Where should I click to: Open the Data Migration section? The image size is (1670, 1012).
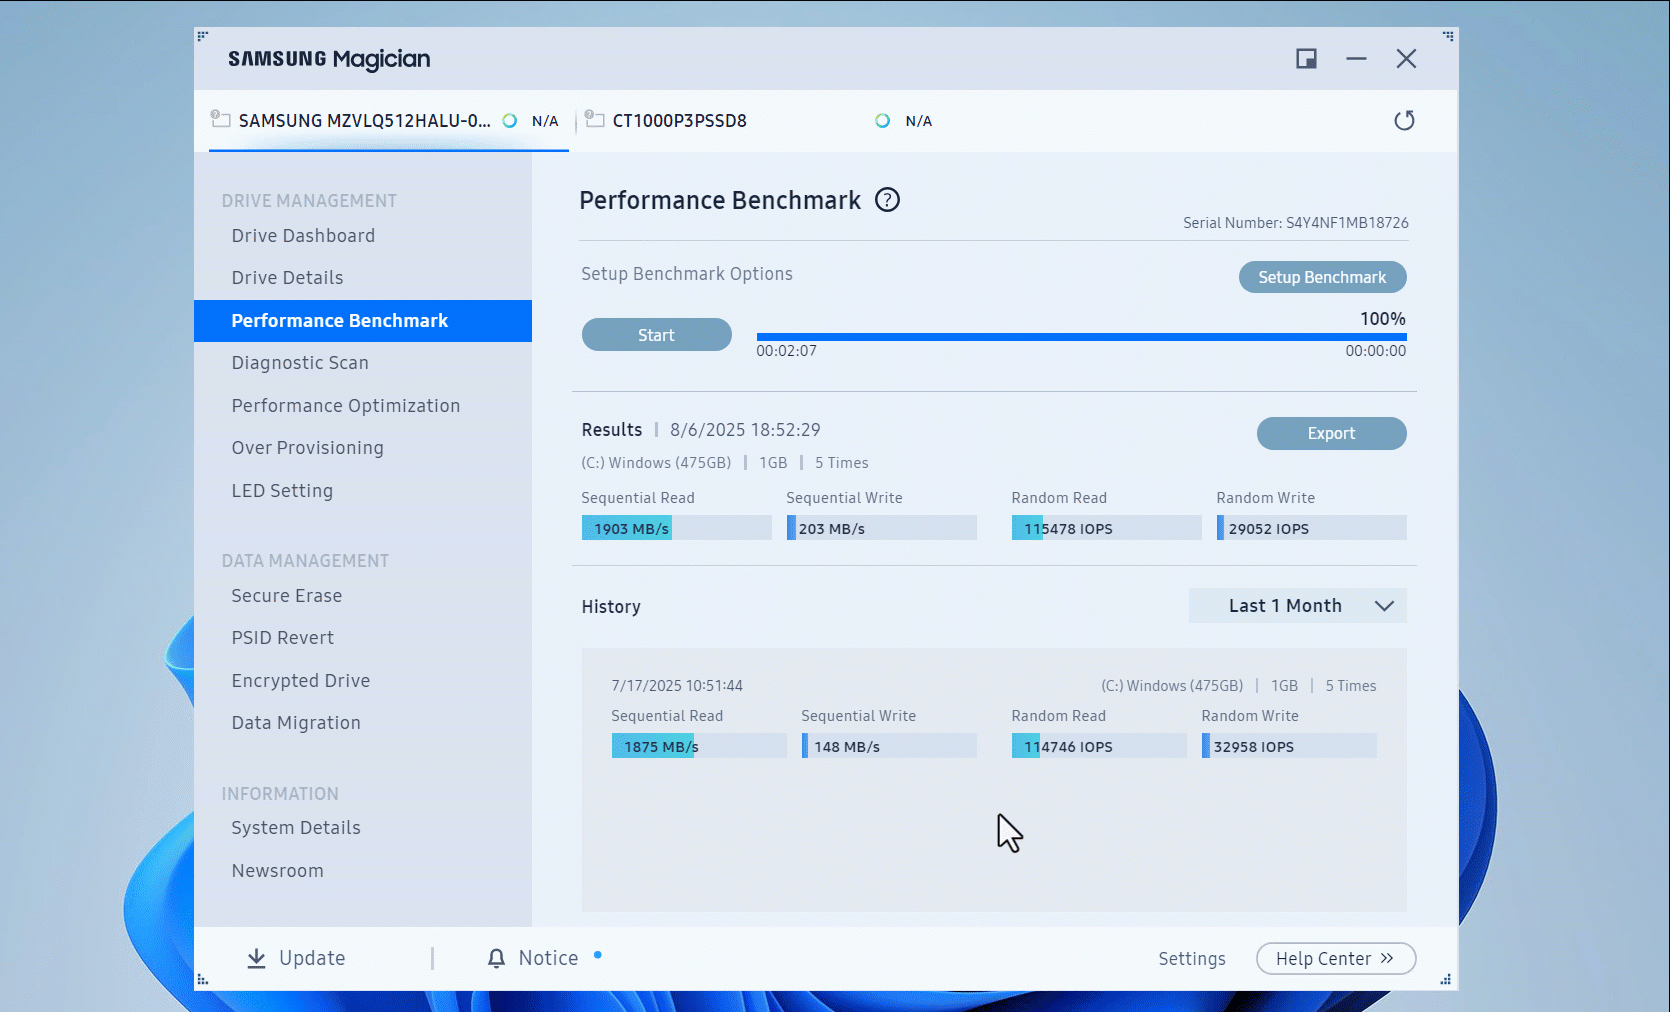click(x=296, y=722)
